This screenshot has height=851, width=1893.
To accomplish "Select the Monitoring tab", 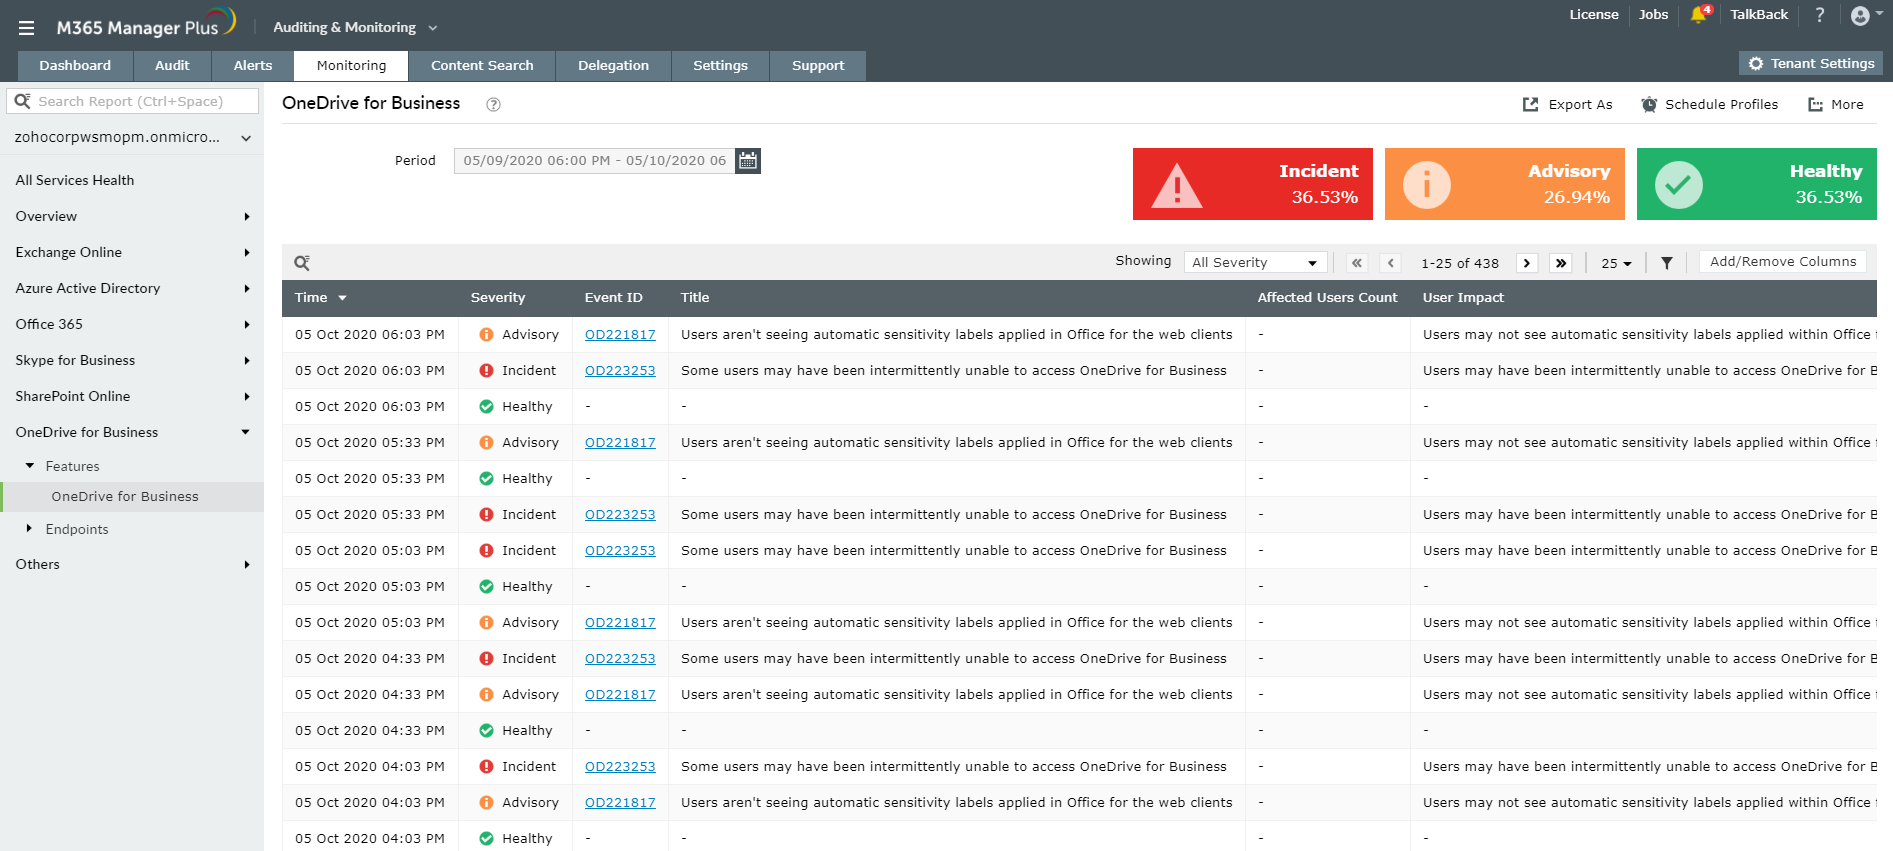I will (x=351, y=66).
